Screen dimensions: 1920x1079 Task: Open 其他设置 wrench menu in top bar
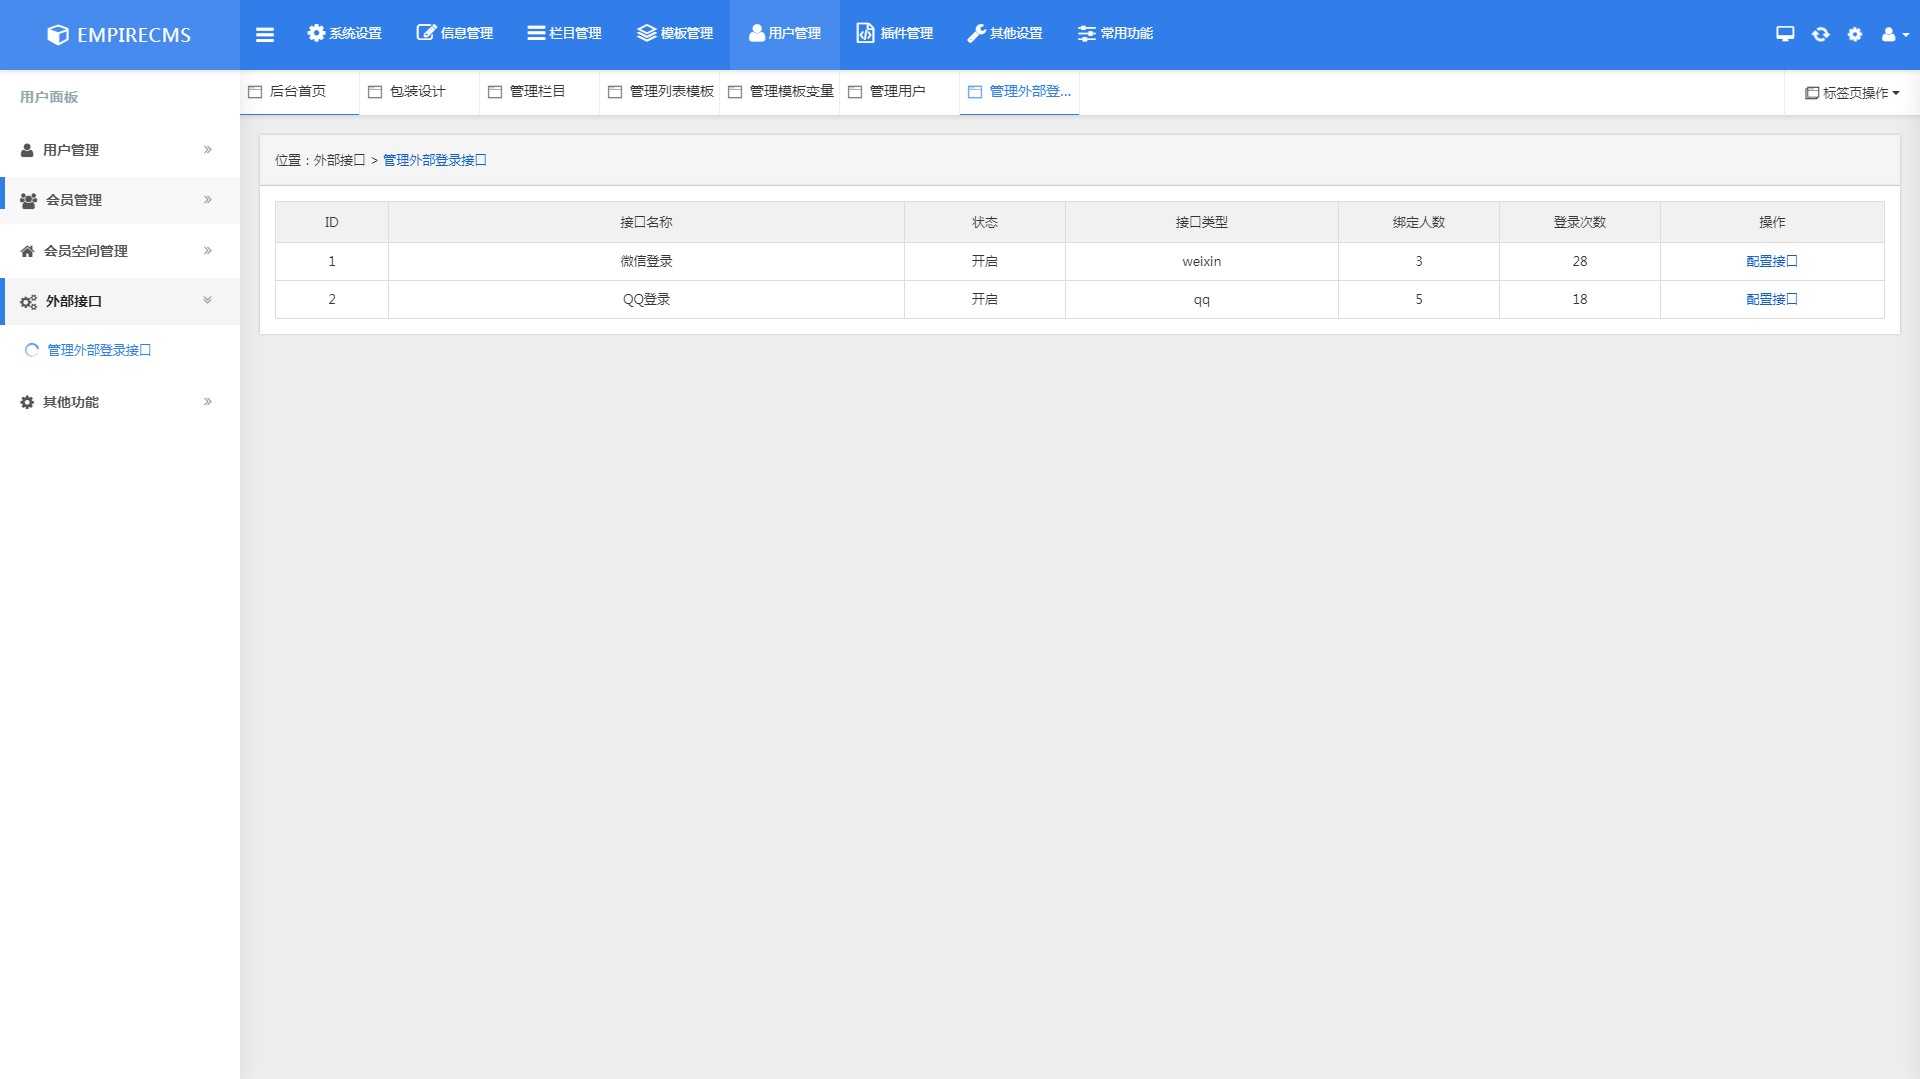(x=1004, y=34)
